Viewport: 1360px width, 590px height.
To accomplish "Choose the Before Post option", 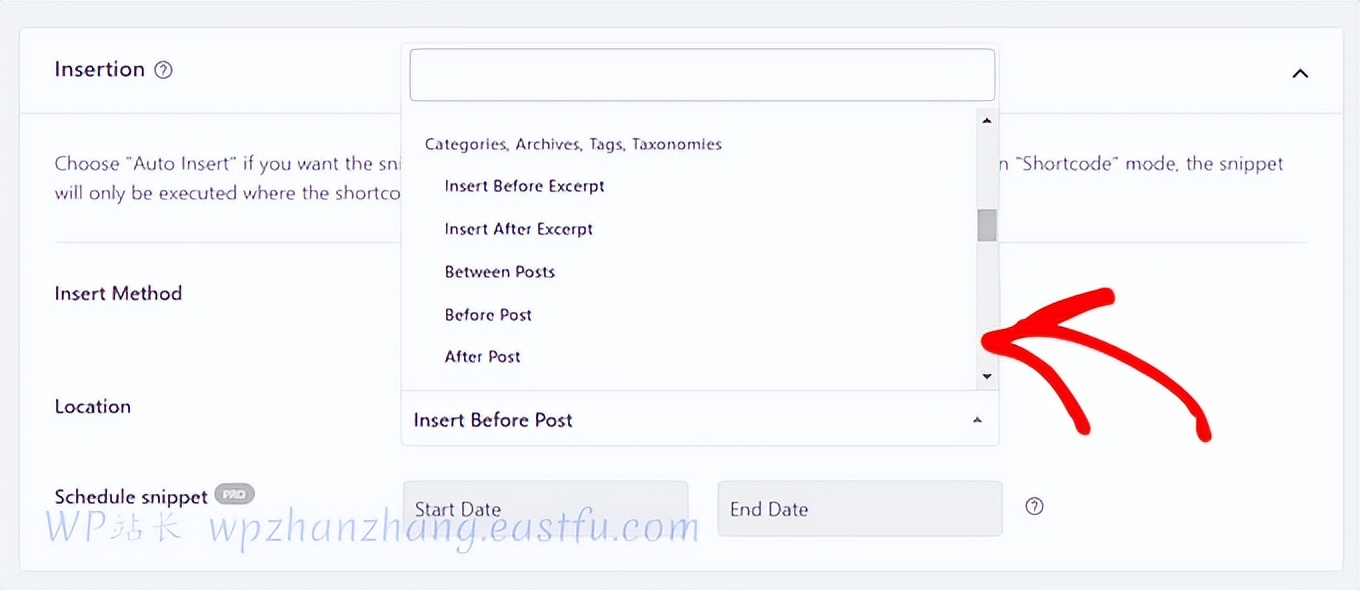I will pos(488,315).
